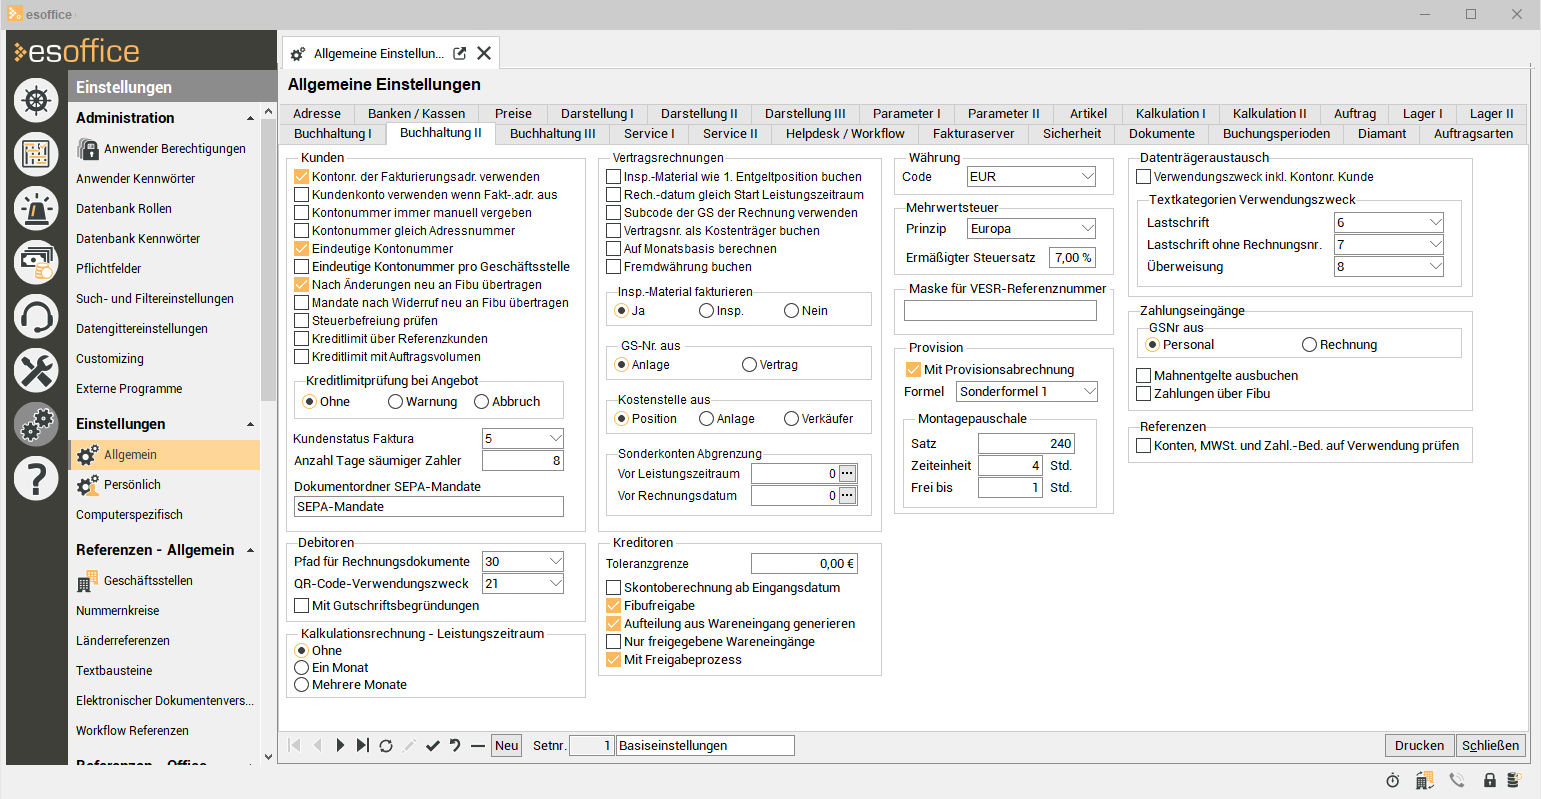Open the Buchungsperioden tab

[1277, 134]
